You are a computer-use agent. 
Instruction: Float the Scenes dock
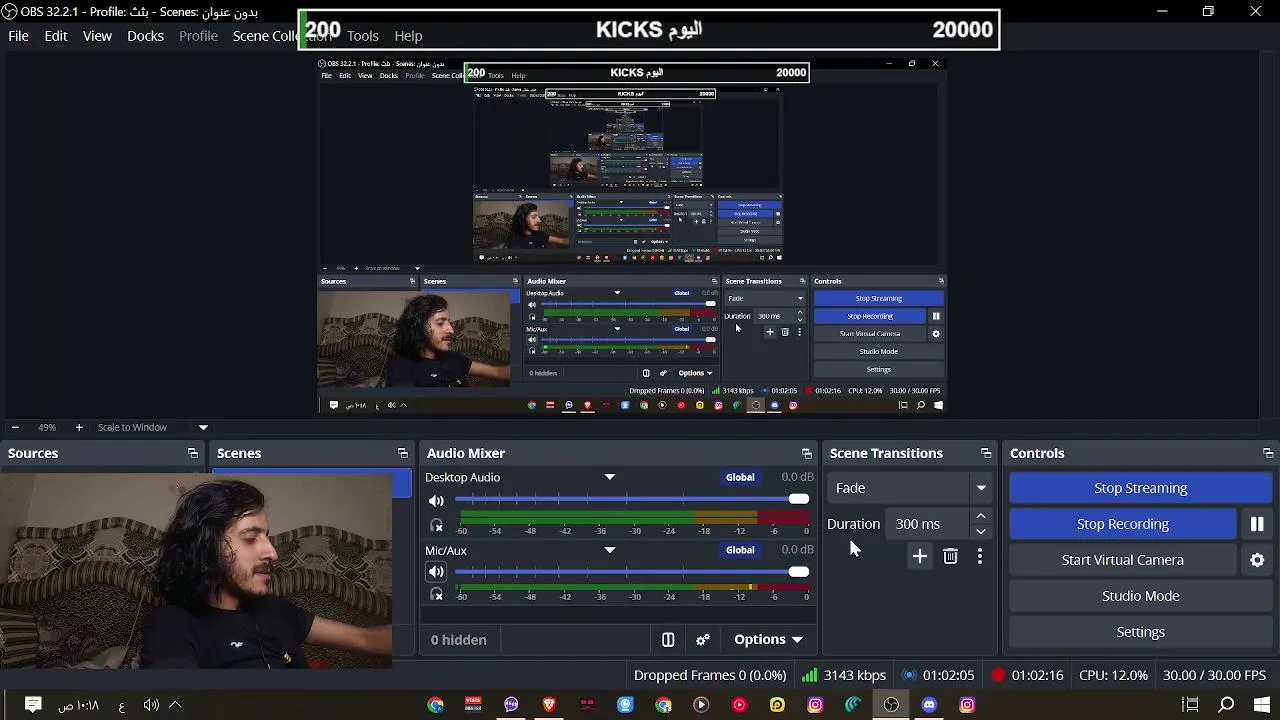pyautogui.click(x=402, y=453)
